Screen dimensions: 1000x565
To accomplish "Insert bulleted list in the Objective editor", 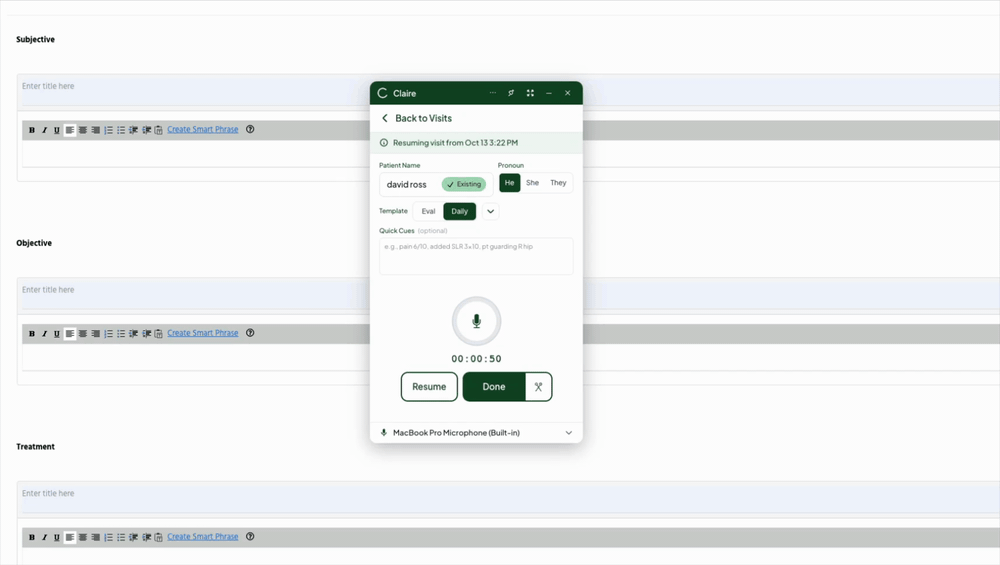I will pyautogui.click(x=121, y=334).
